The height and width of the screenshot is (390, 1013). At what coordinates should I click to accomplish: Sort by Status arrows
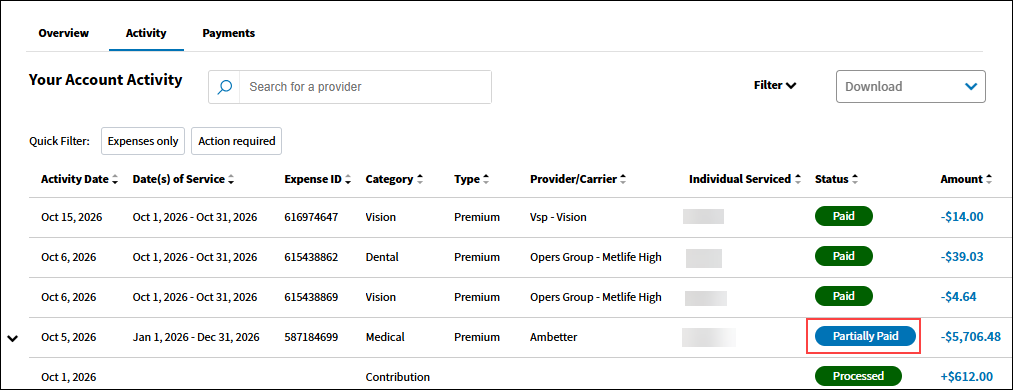[855, 180]
